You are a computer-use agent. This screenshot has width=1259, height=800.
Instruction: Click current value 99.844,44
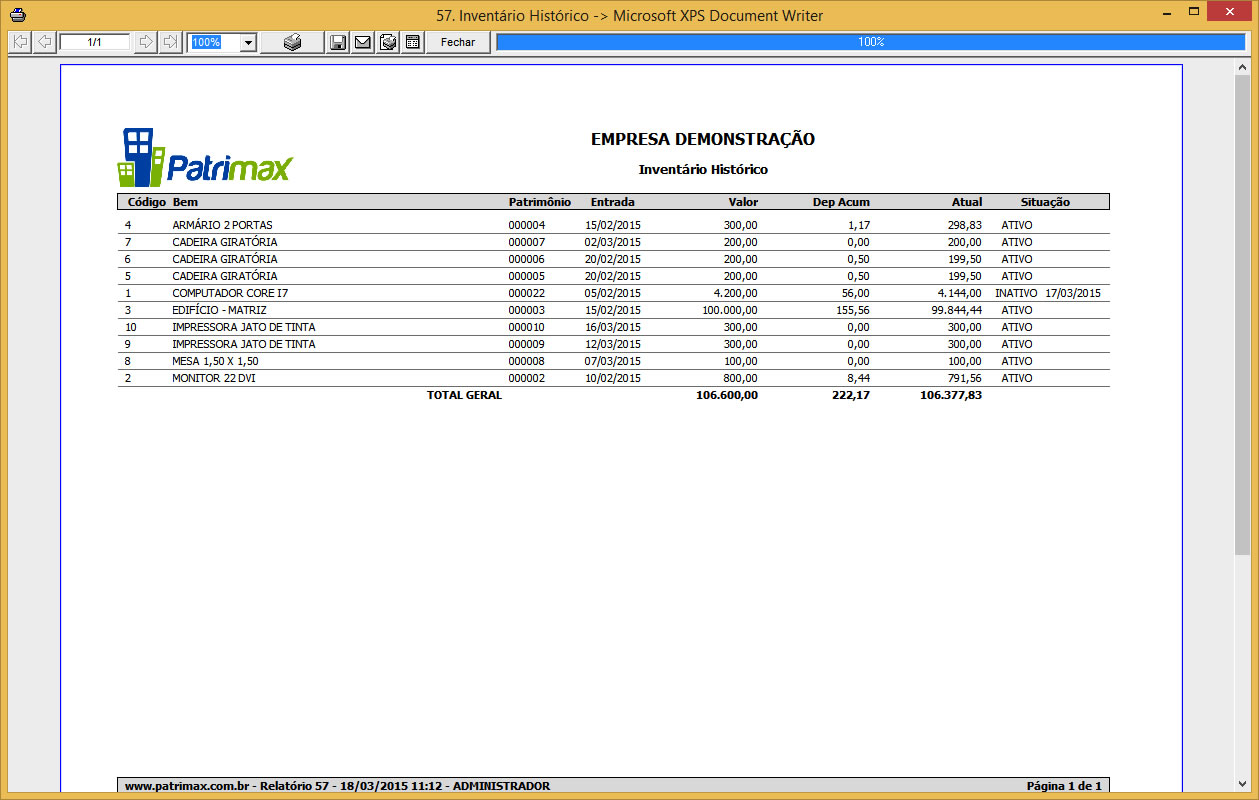[x=956, y=310]
